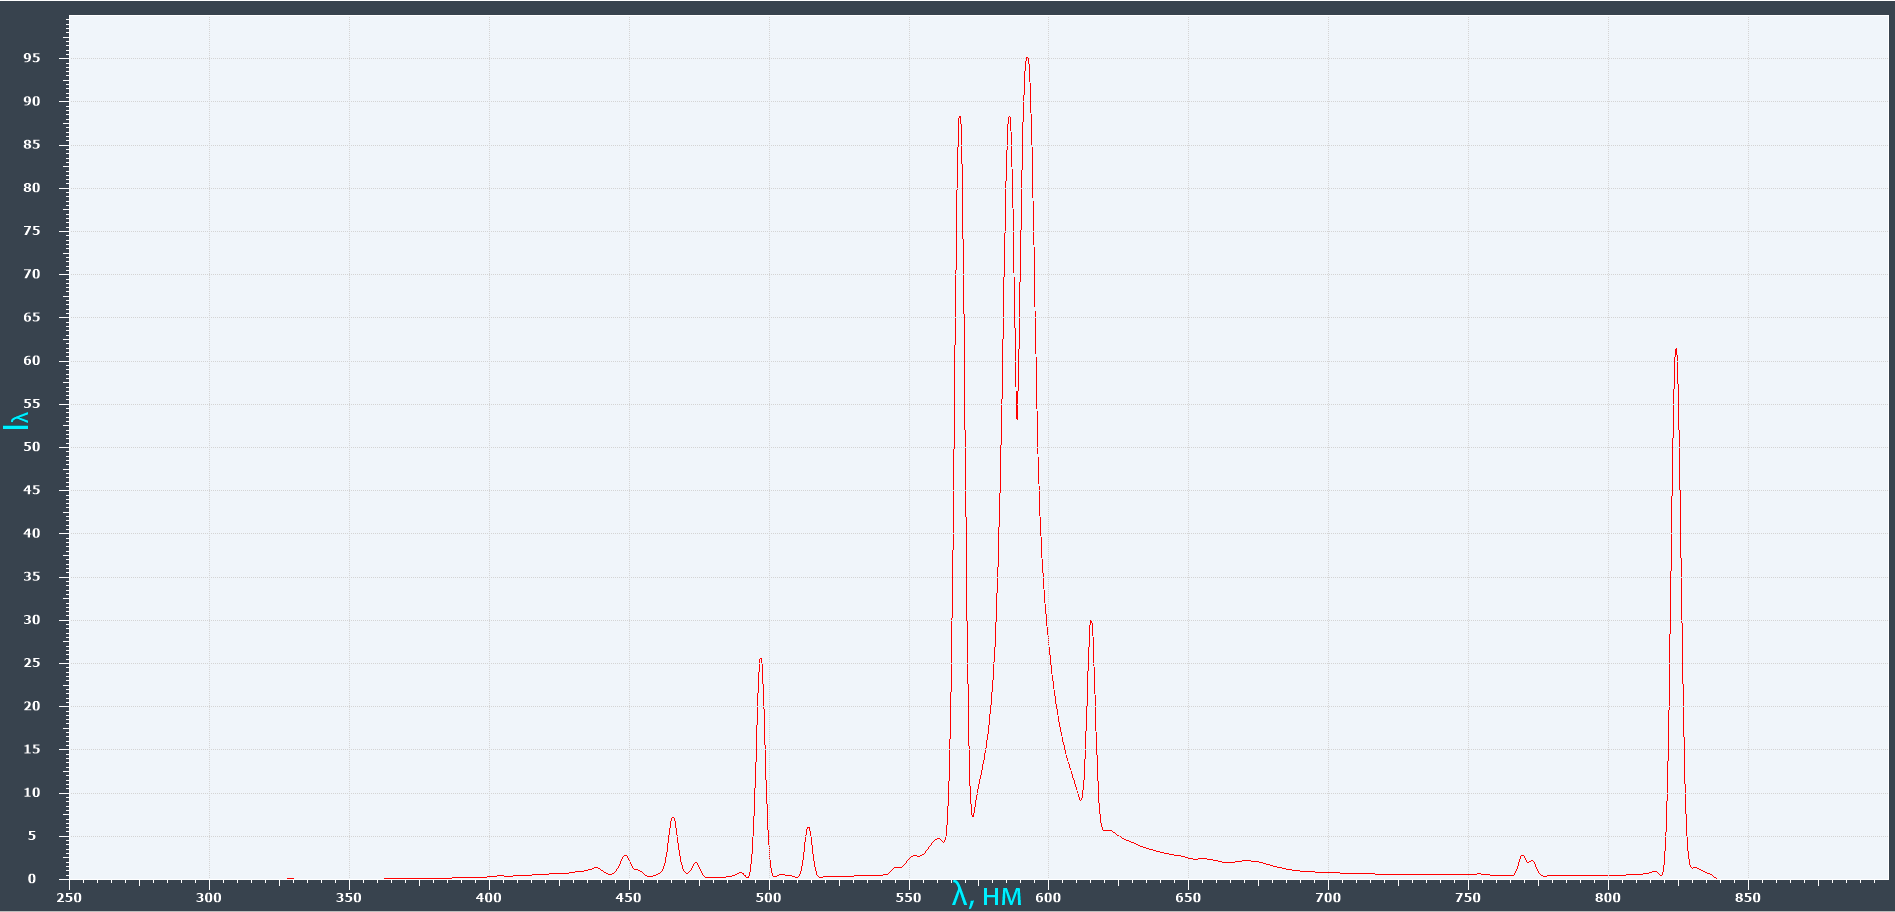Click the tallest peak top near 592 nm
The height and width of the screenshot is (912, 1895).
coord(1027,59)
